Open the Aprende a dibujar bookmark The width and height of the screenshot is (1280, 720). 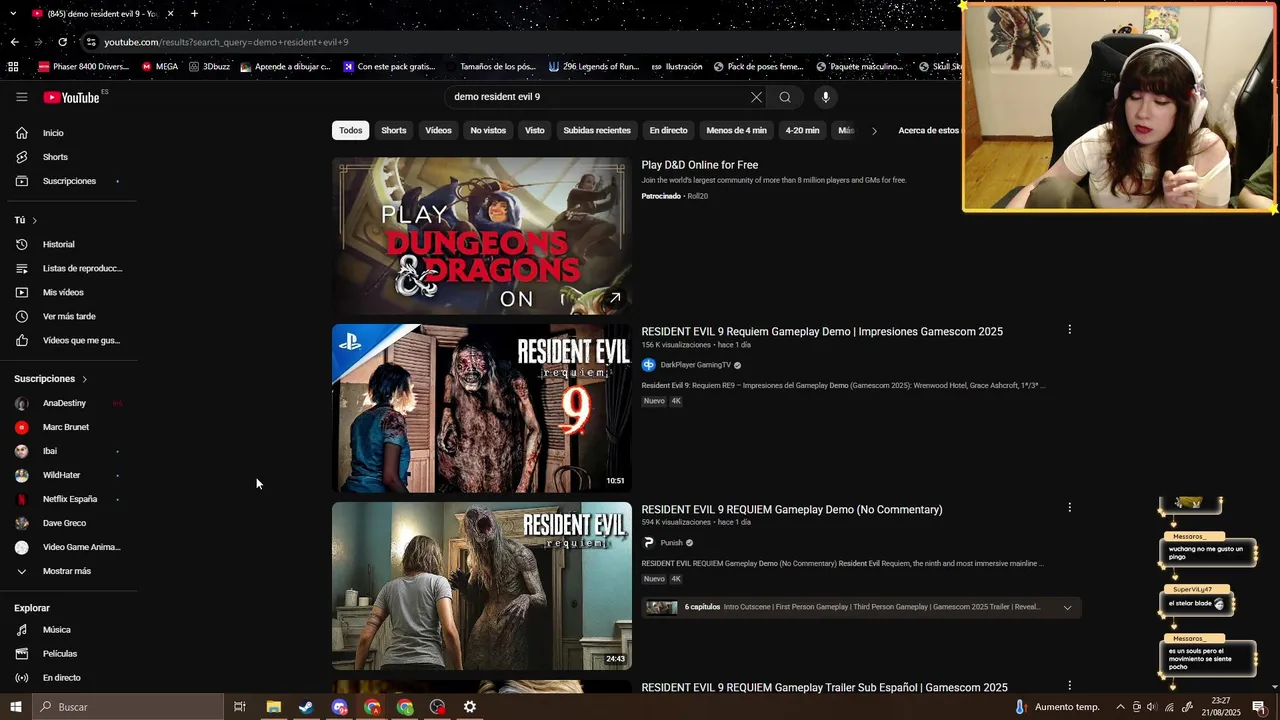pos(285,67)
